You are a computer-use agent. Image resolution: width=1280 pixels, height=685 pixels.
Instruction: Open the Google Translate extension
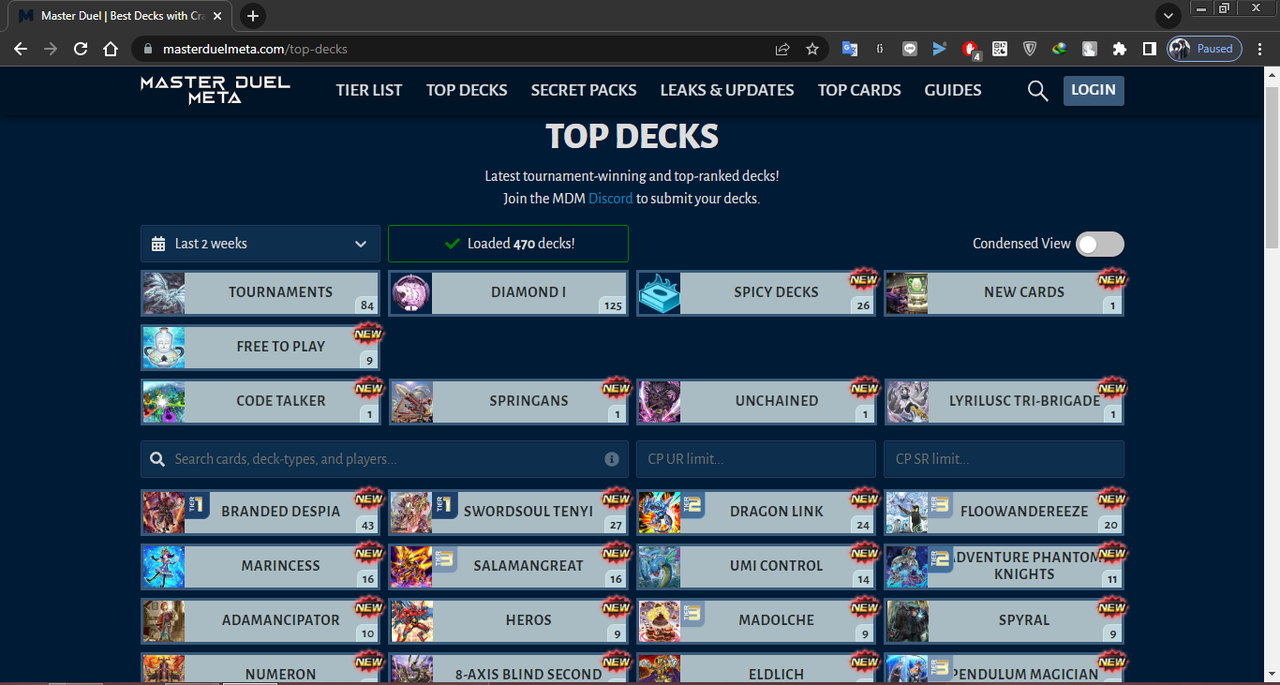coord(849,48)
